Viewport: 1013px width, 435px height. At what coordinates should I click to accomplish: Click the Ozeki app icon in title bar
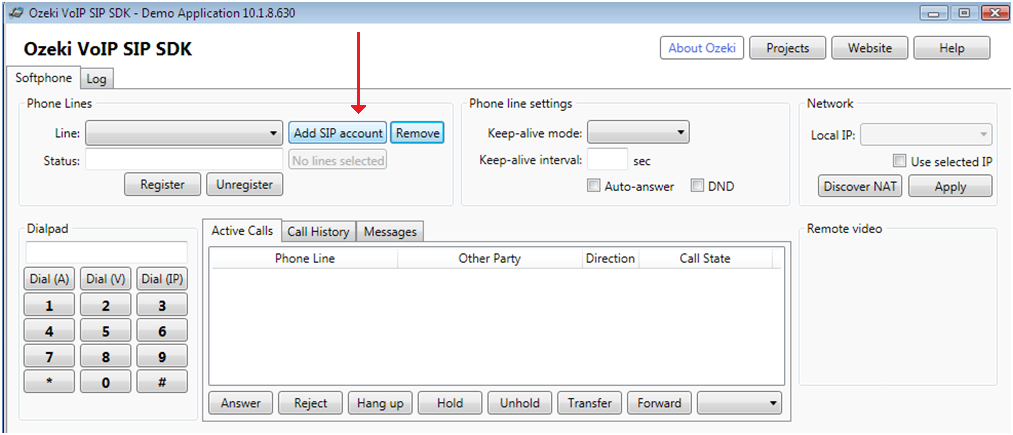click(16, 14)
